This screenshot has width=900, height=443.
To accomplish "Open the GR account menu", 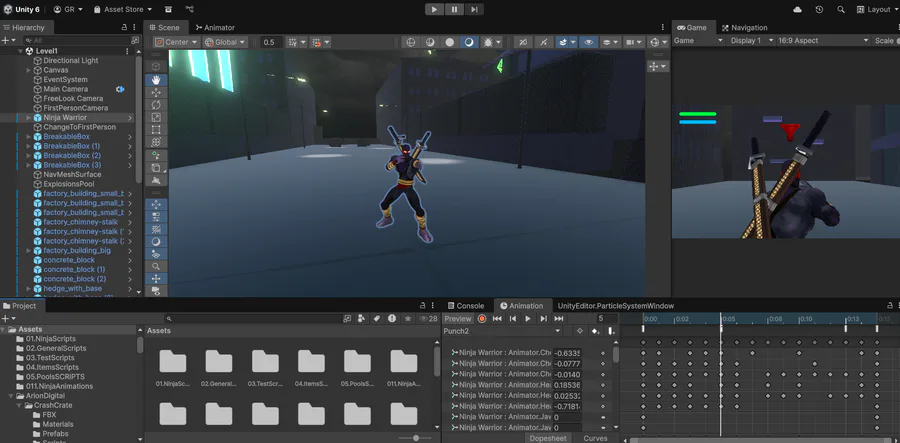I will pyautogui.click(x=68, y=10).
